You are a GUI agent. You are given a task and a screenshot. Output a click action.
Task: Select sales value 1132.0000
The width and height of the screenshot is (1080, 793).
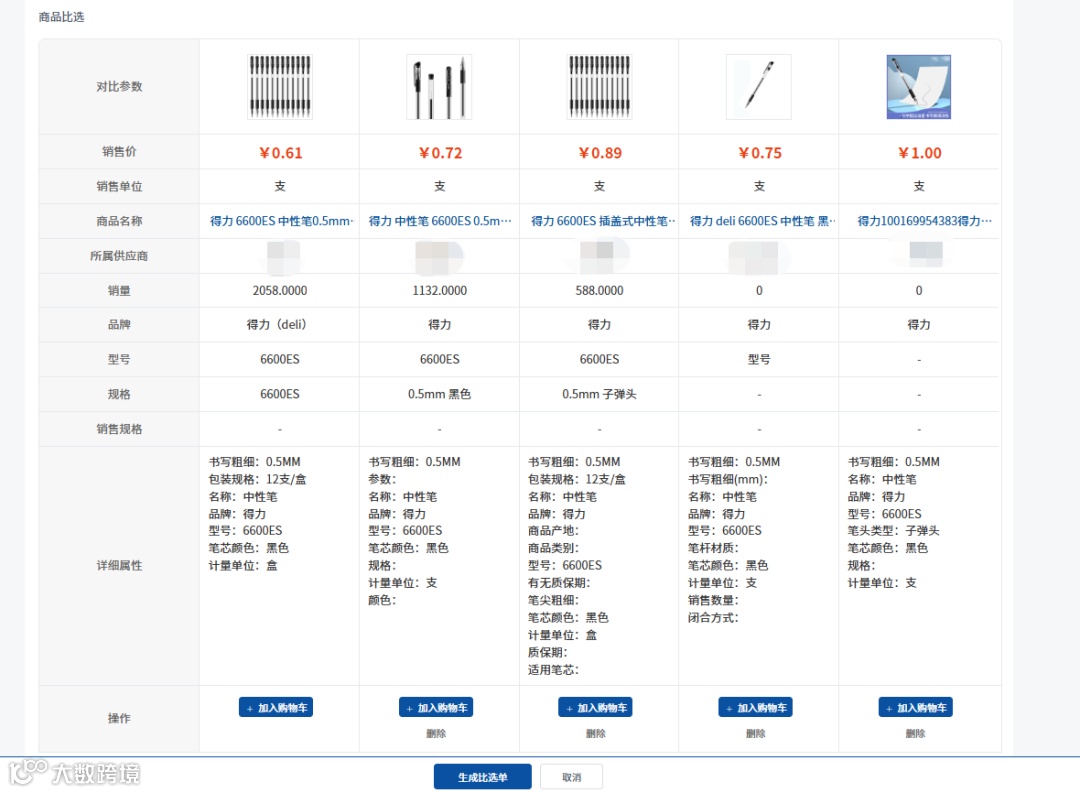(439, 291)
